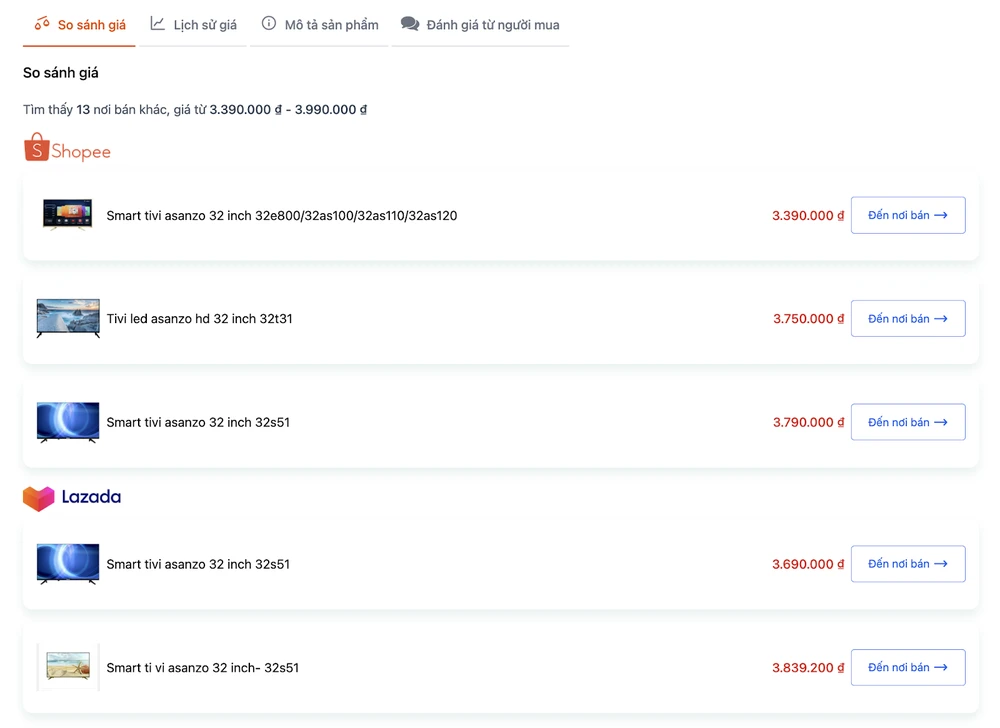The height and width of the screenshot is (728, 1000).
Task: Click the Shopee logo
Action: pyautogui.click(x=67, y=149)
